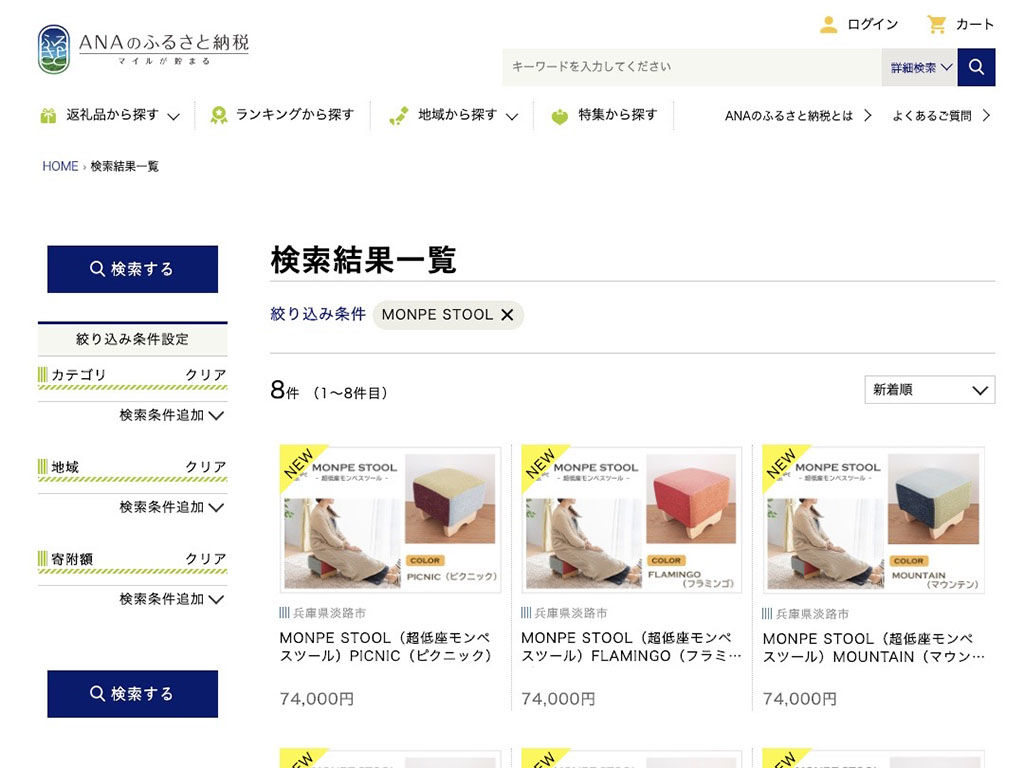Click the magnifier search icon button

(976, 67)
